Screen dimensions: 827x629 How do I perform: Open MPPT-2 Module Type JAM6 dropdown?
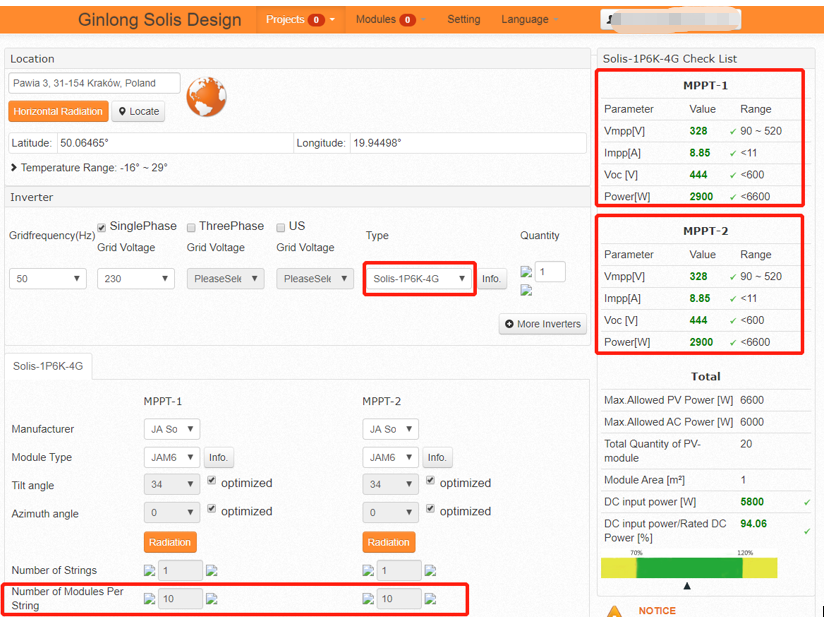pyautogui.click(x=390, y=457)
